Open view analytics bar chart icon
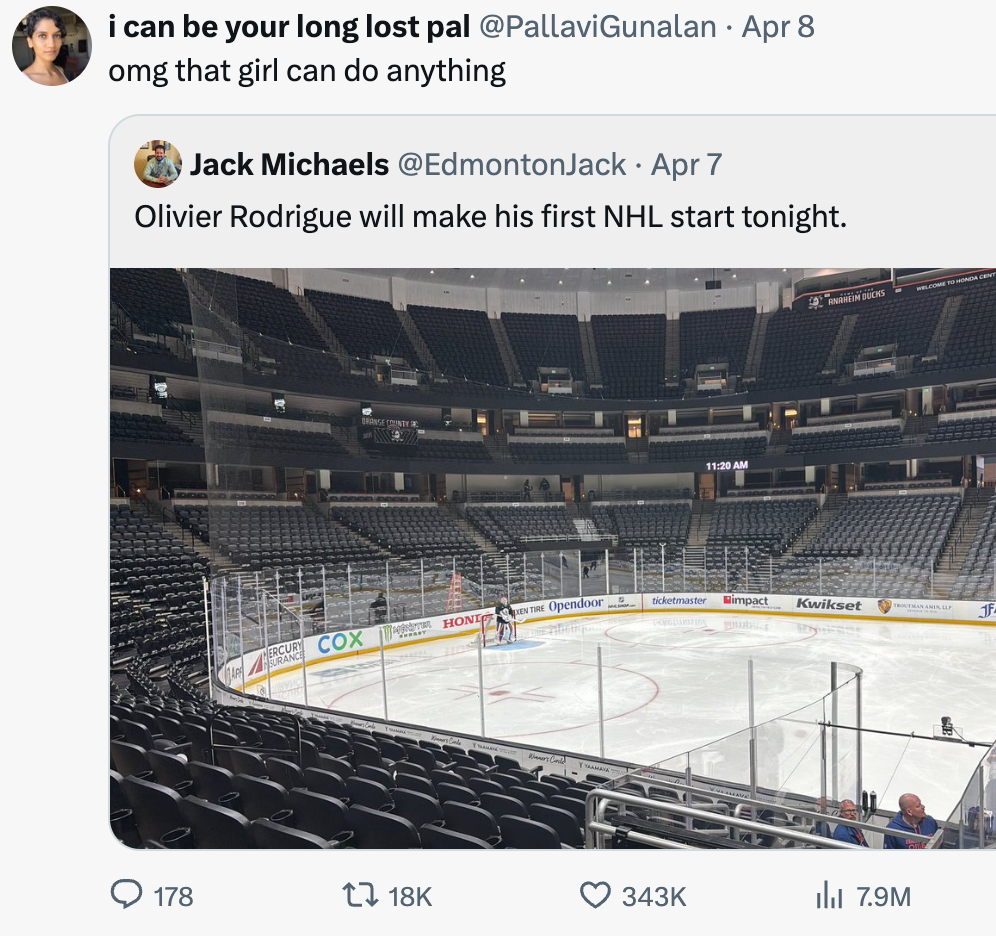Viewport: 996px width, 936px height. (x=829, y=896)
